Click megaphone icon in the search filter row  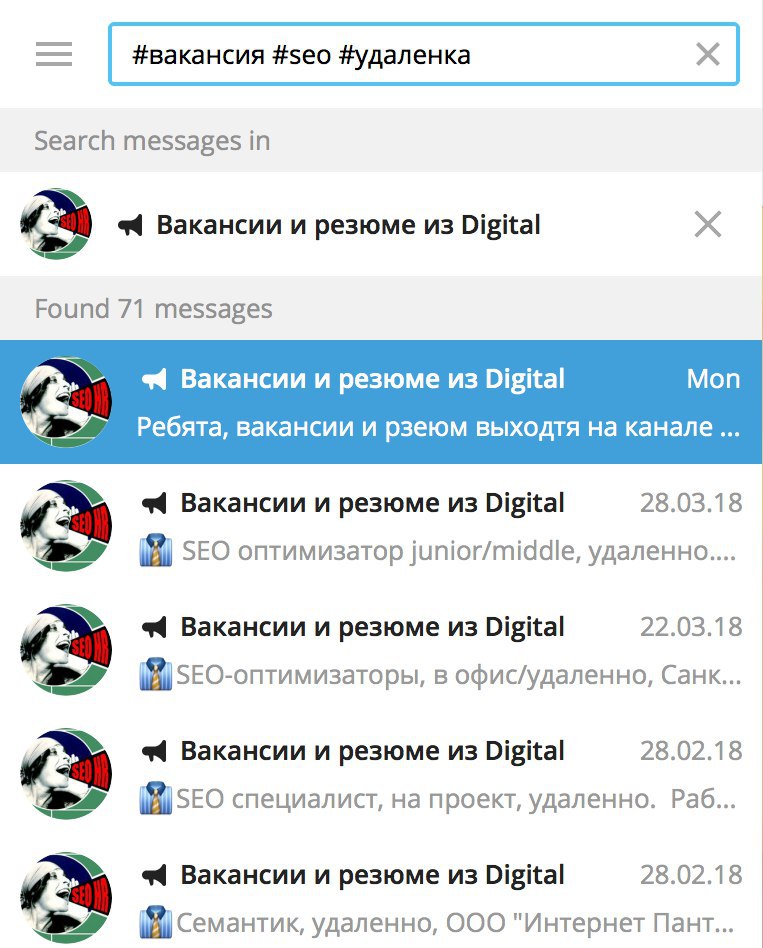[130, 226]
